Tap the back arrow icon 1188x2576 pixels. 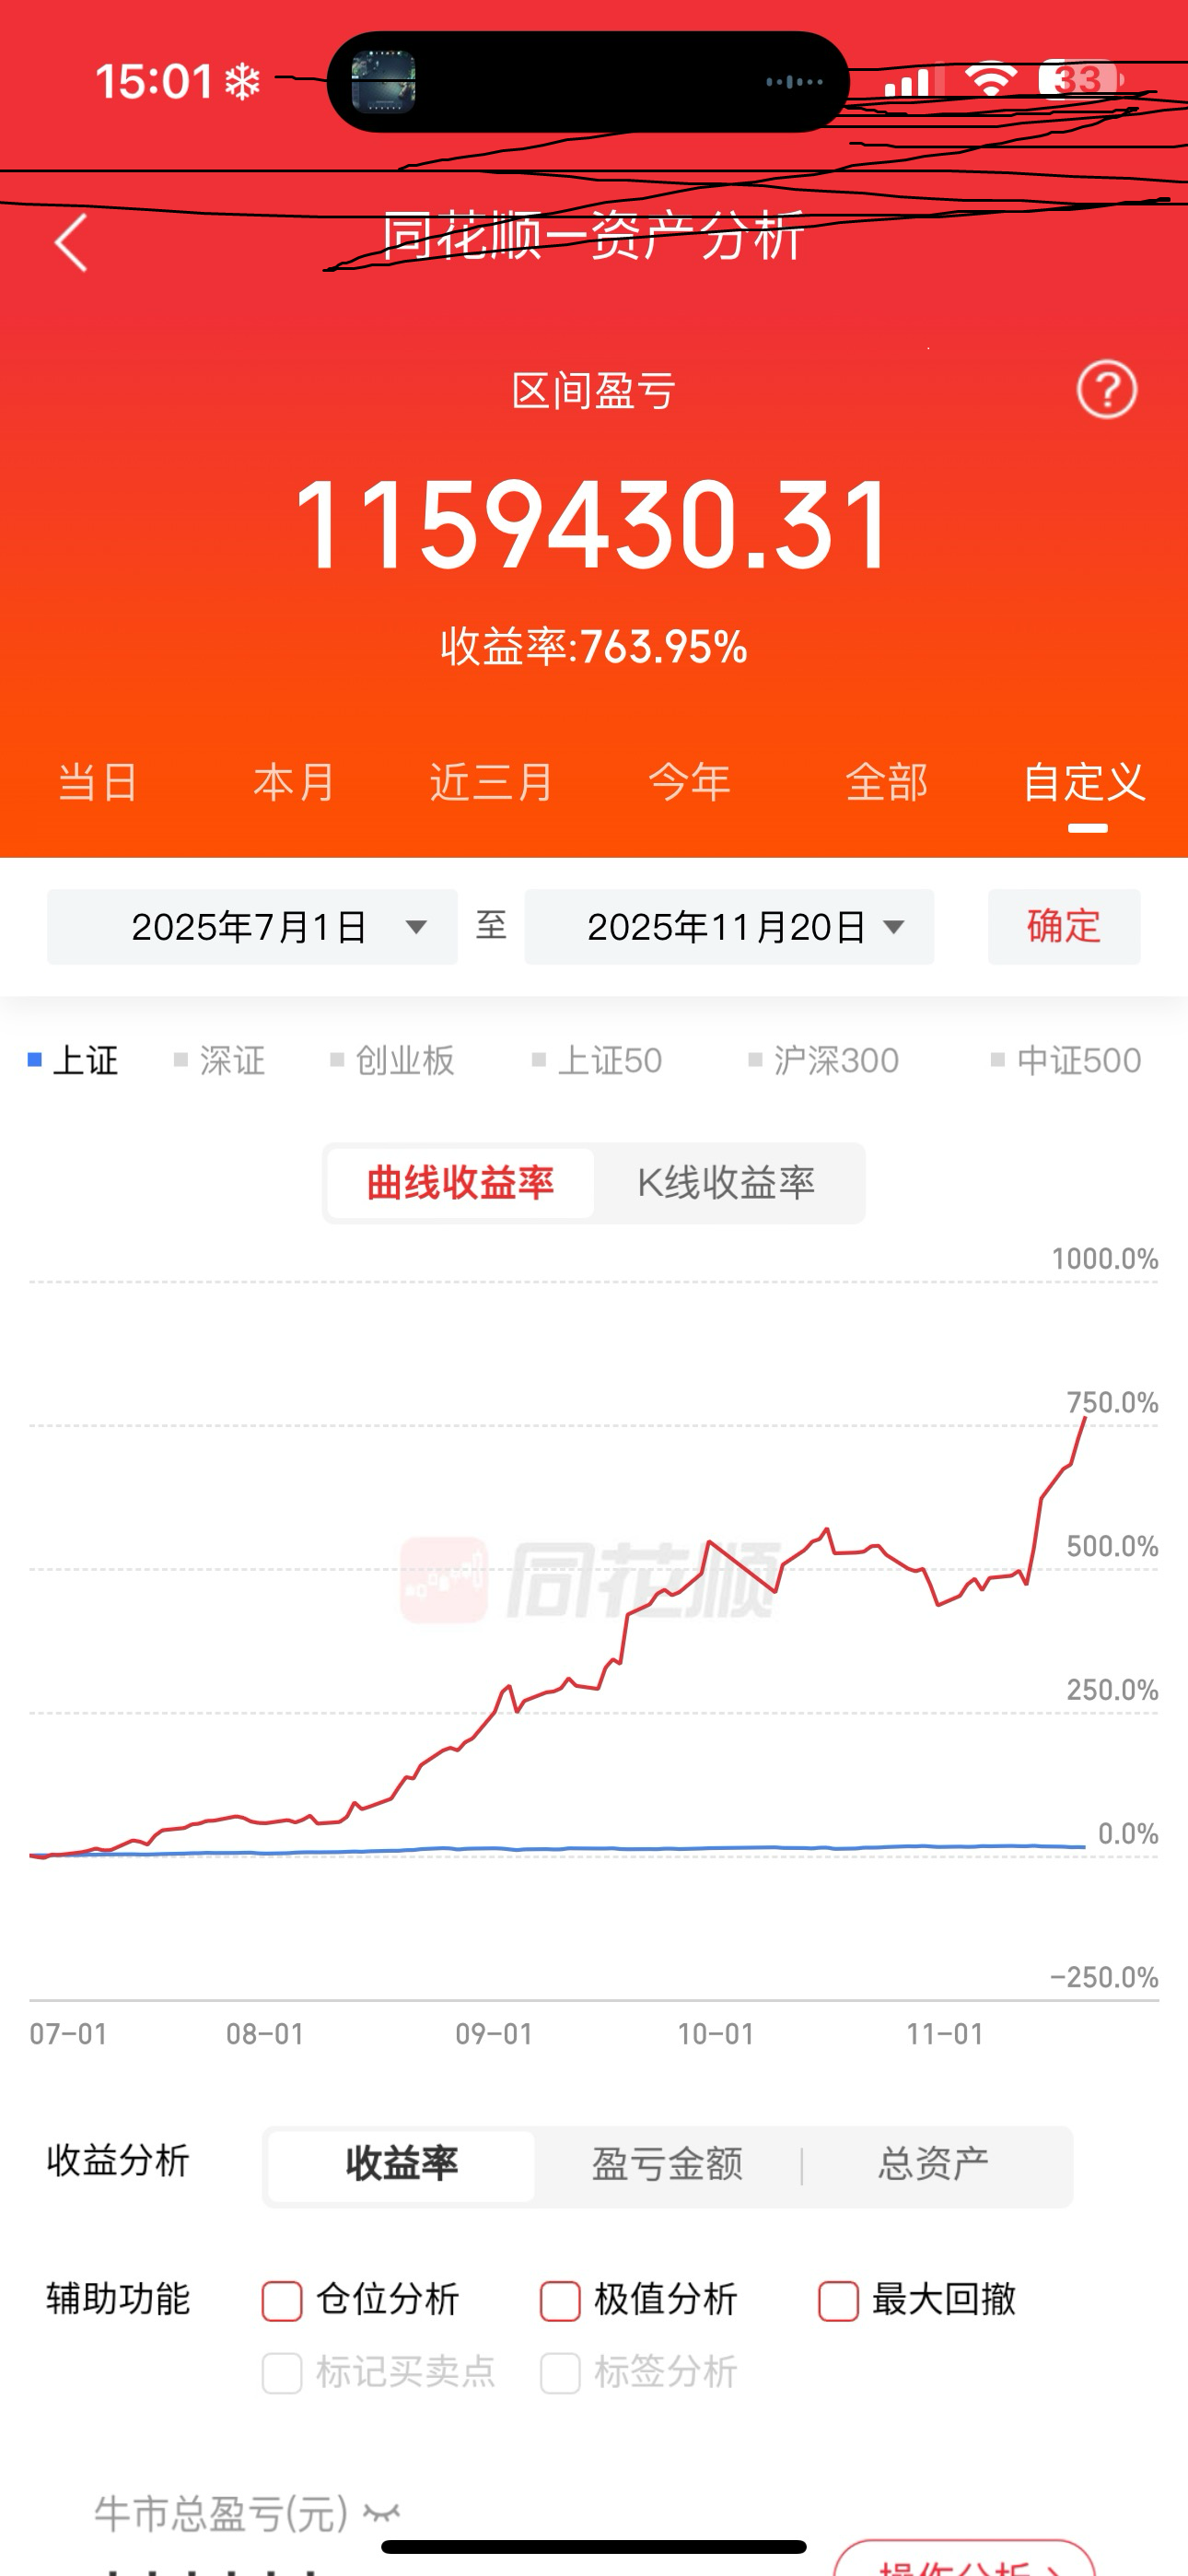tap(71, 242)
